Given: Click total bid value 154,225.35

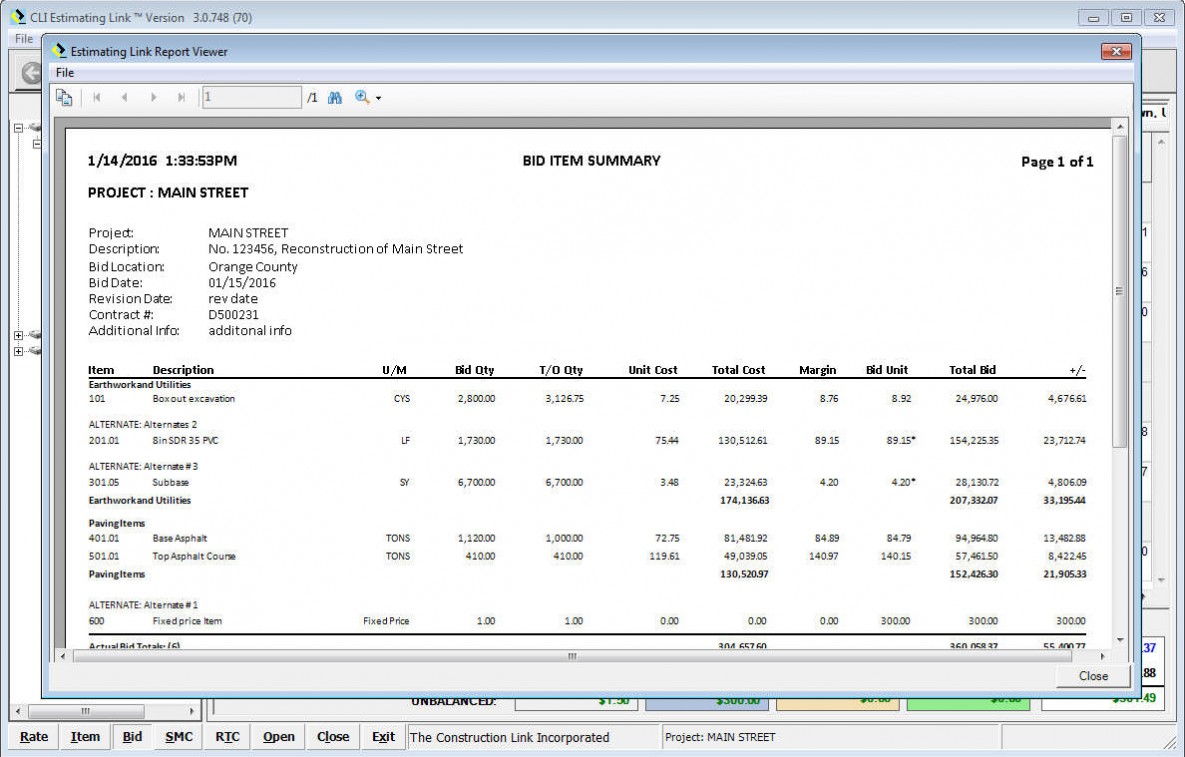Looking at the screenshot, I should pos(974,440).
